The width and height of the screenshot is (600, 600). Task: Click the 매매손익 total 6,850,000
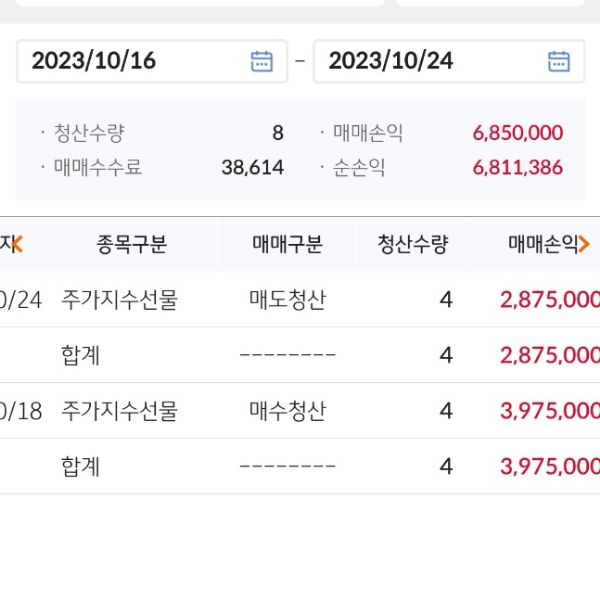click(517, 133)
